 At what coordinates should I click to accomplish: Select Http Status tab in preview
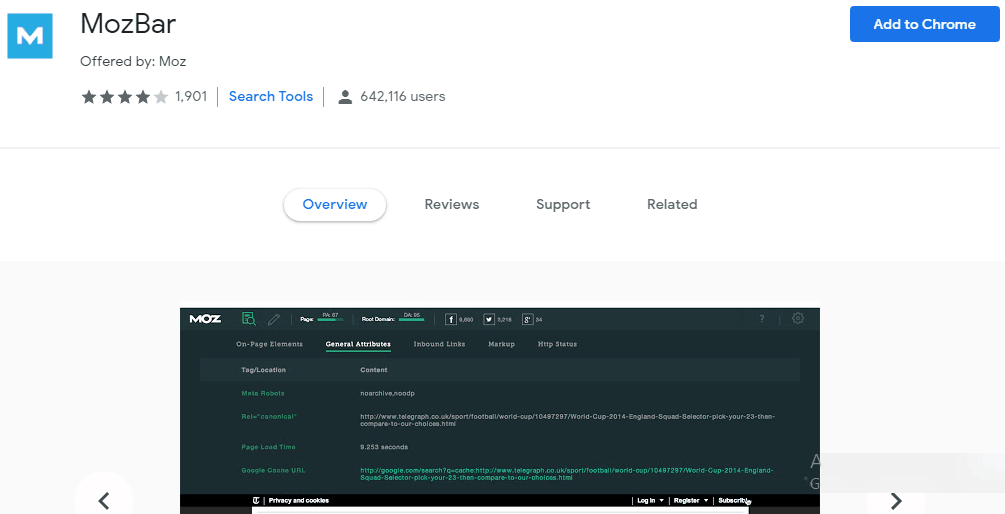coord(557,344)
